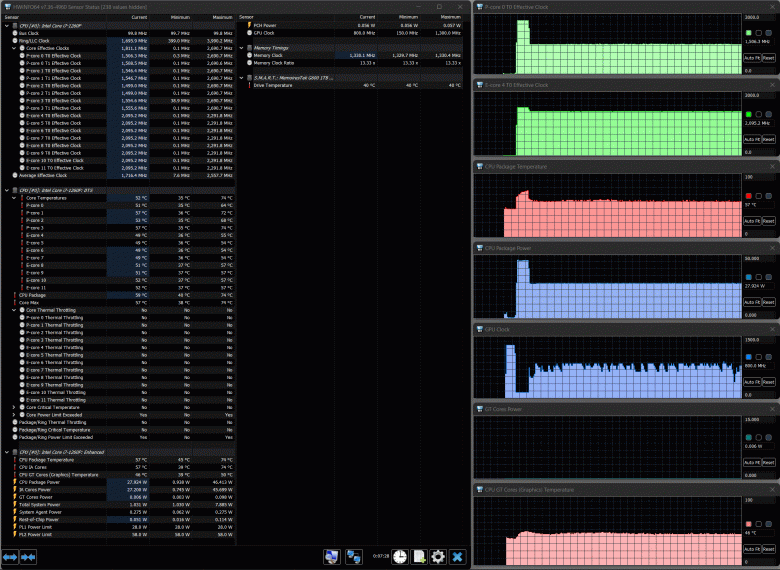Collapse the Core Effective Clocks tree node
The height and width of the screenshot is (570, 780).
(x=14, y=48)
